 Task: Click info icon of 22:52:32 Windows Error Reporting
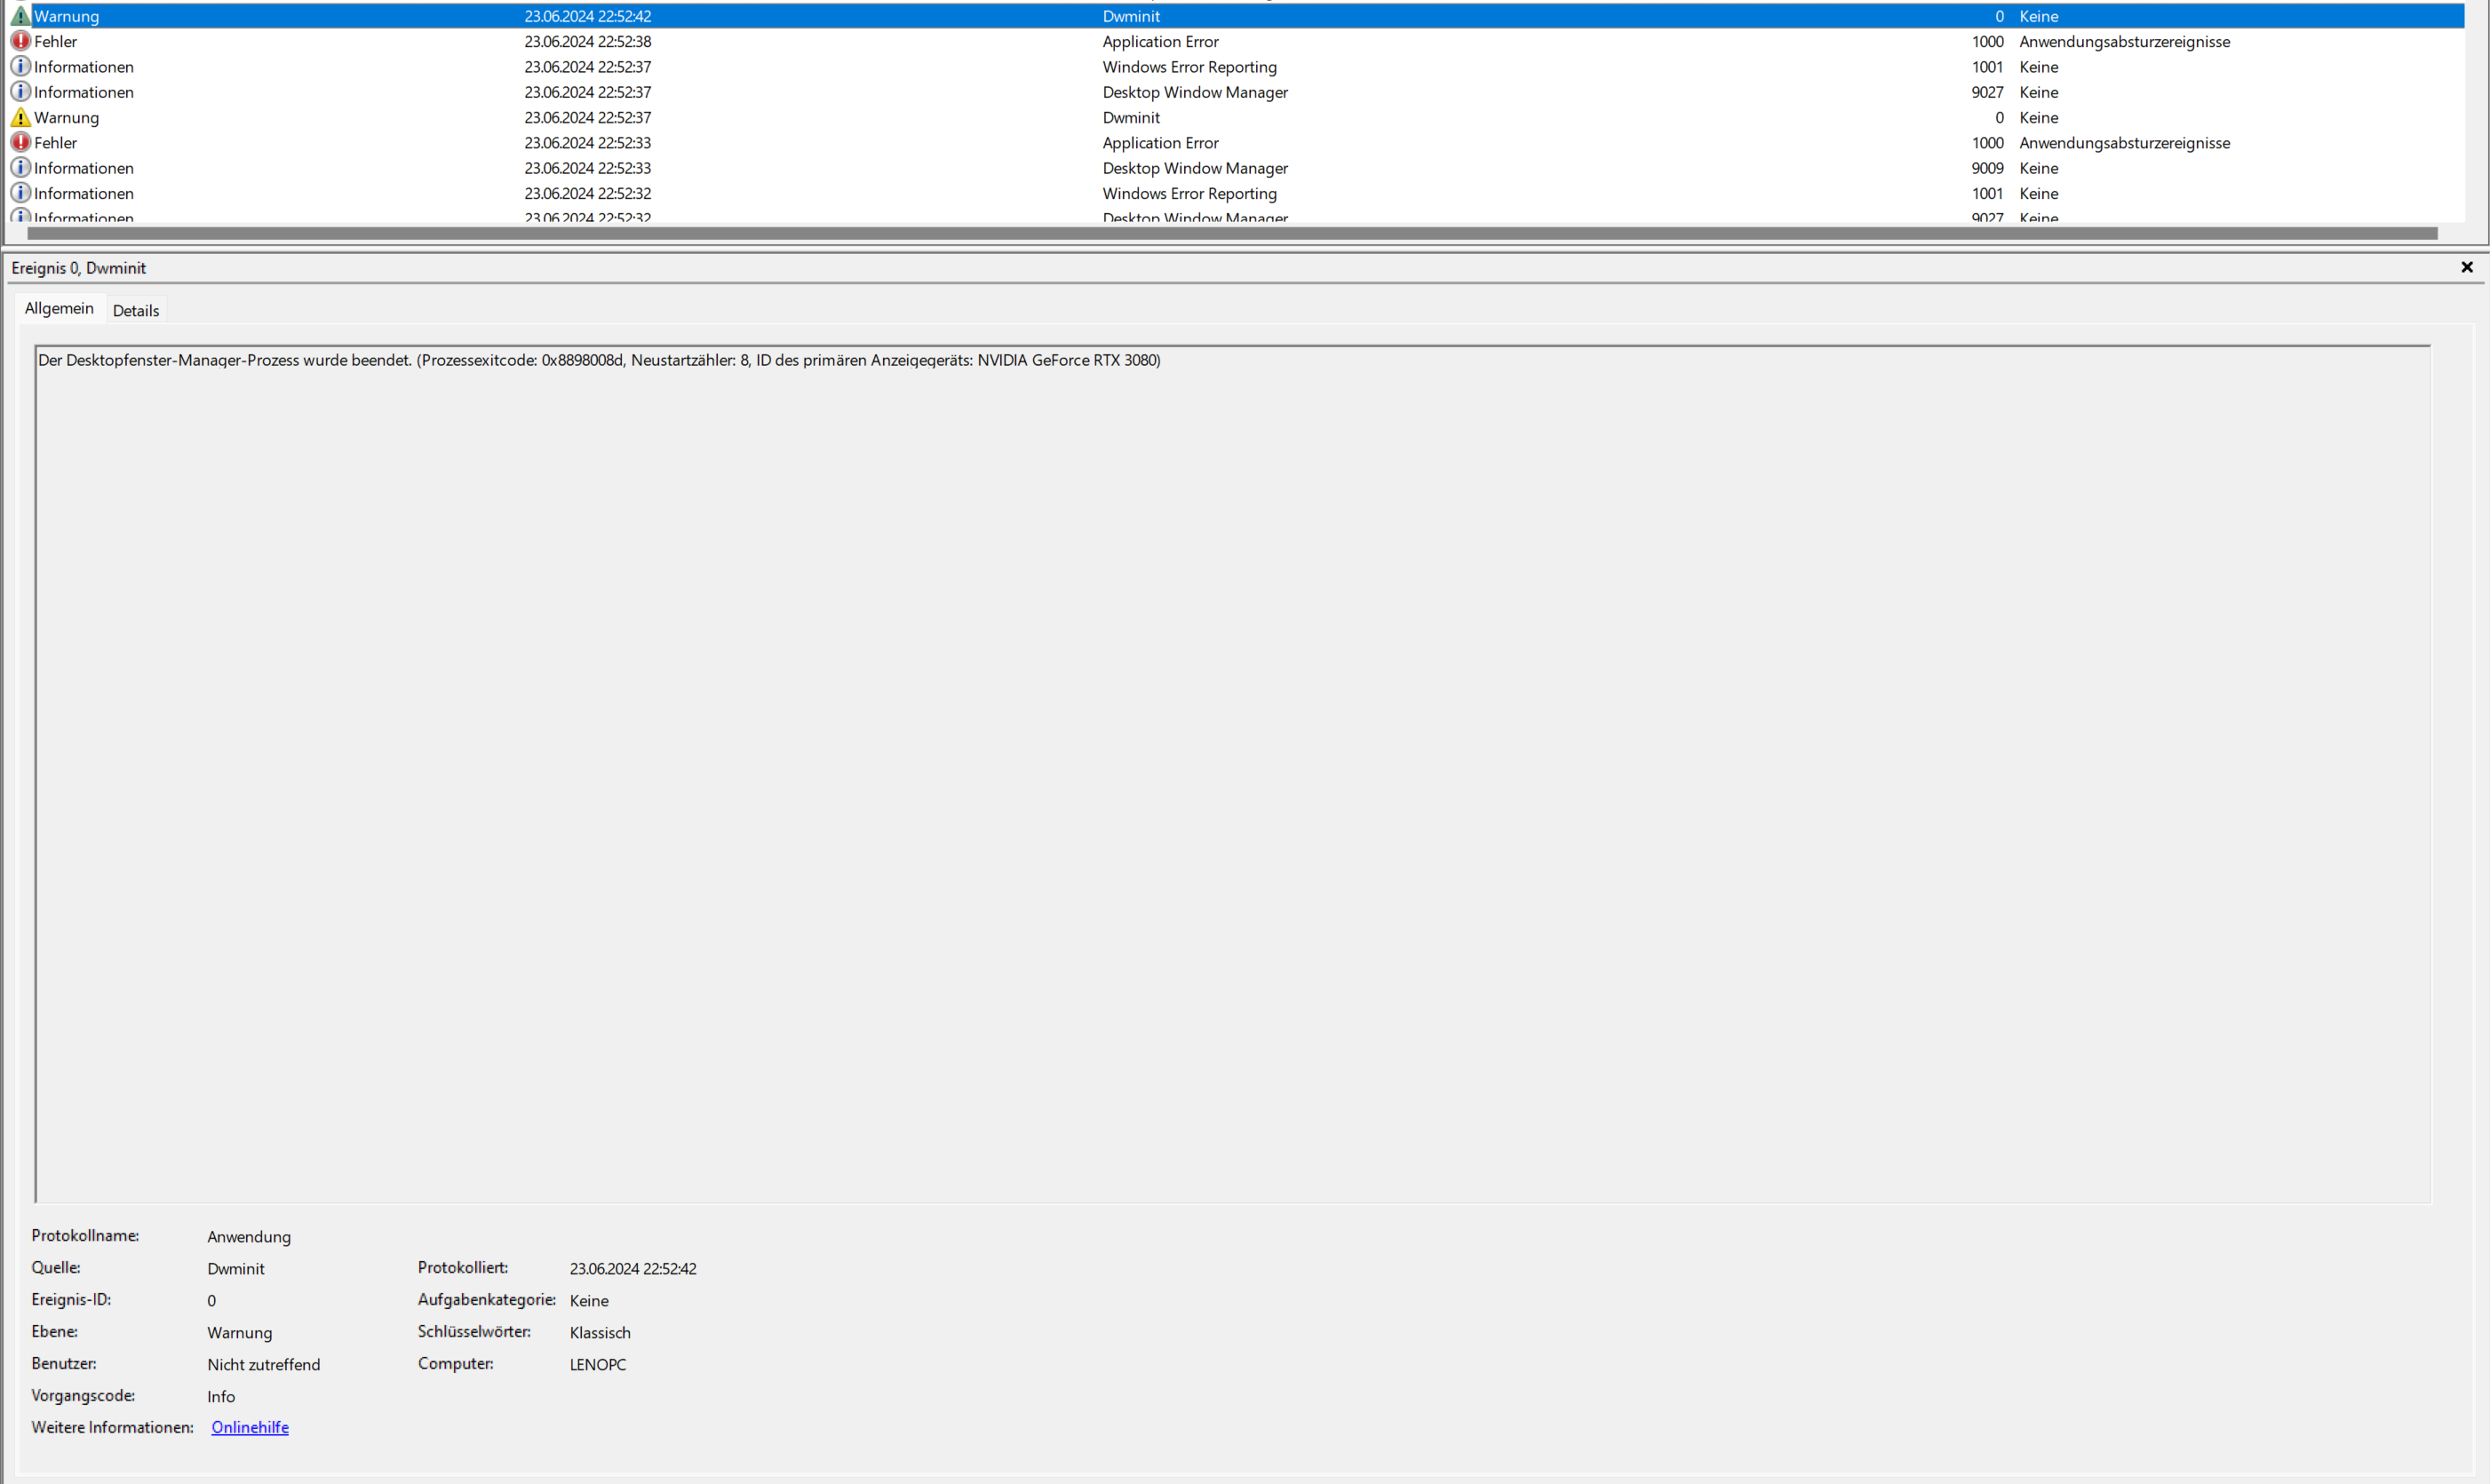[20, 192]
